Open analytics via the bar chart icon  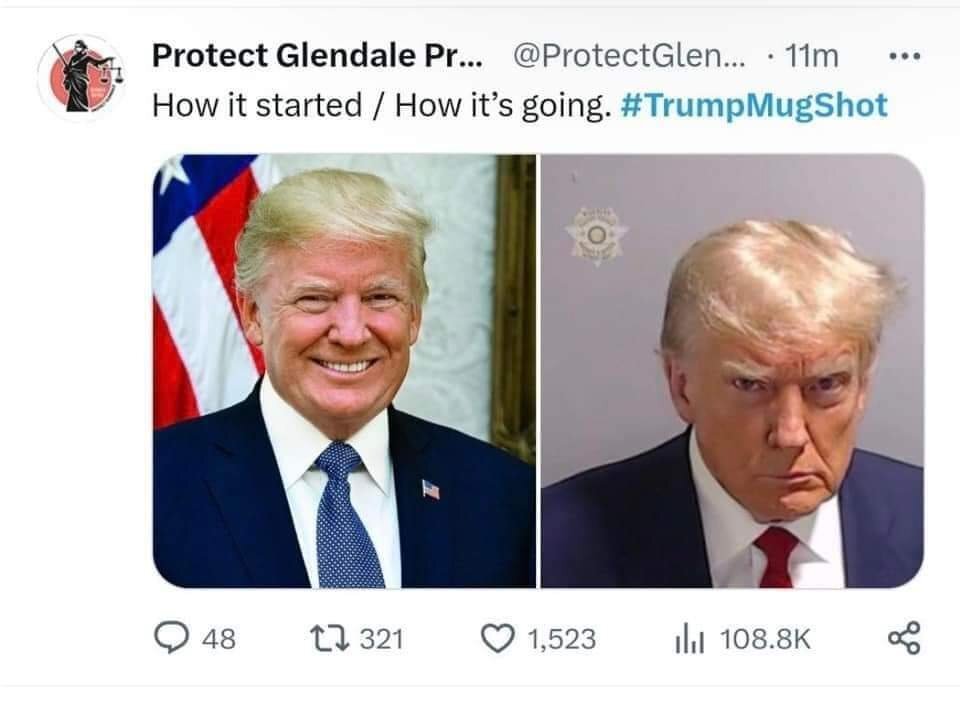(690, 640)
